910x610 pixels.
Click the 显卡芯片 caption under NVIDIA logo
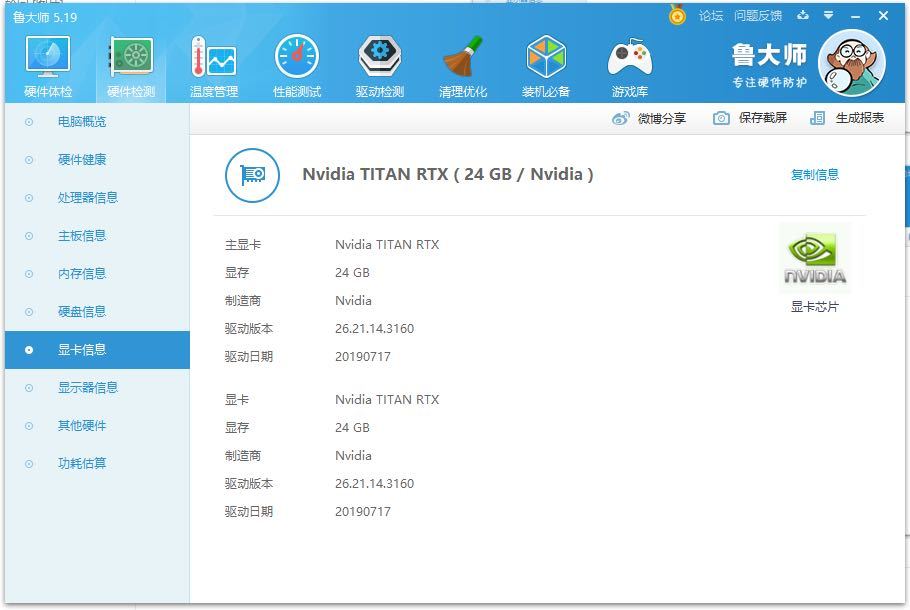click(814, 307)
